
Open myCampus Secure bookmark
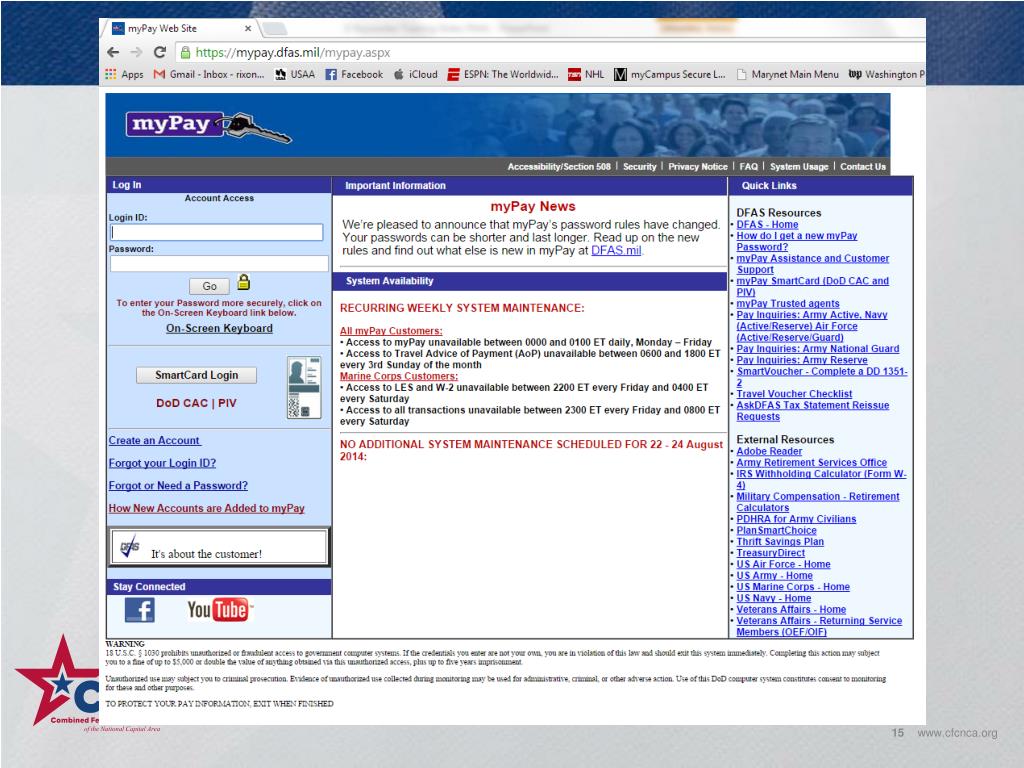point(670,74)
